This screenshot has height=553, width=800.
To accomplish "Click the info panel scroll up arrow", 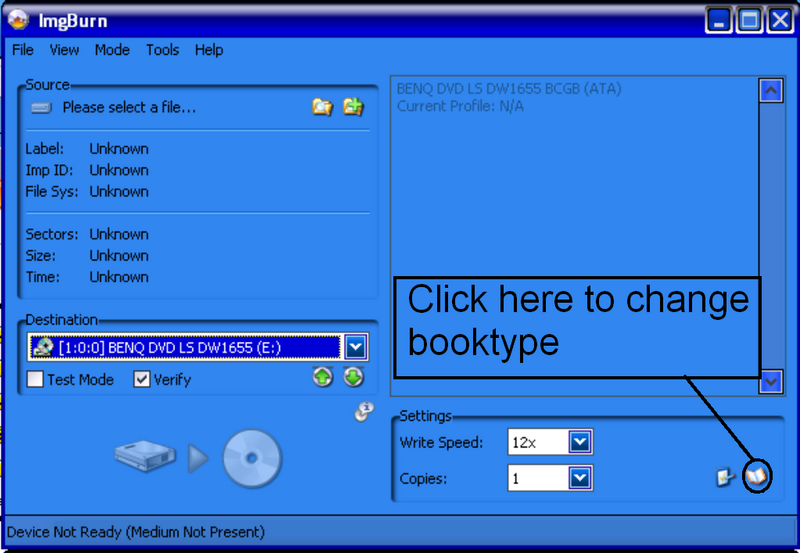I will click(x=771, y=91).
